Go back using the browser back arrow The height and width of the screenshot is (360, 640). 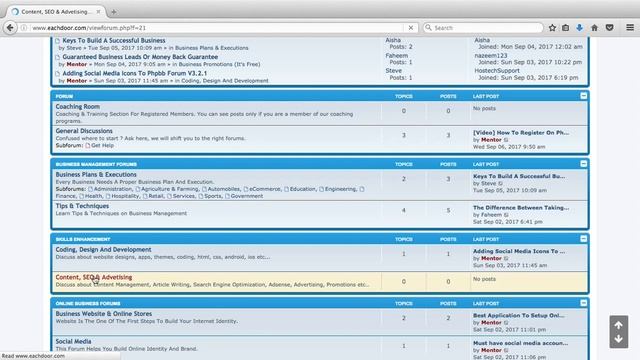pos(10,28)
